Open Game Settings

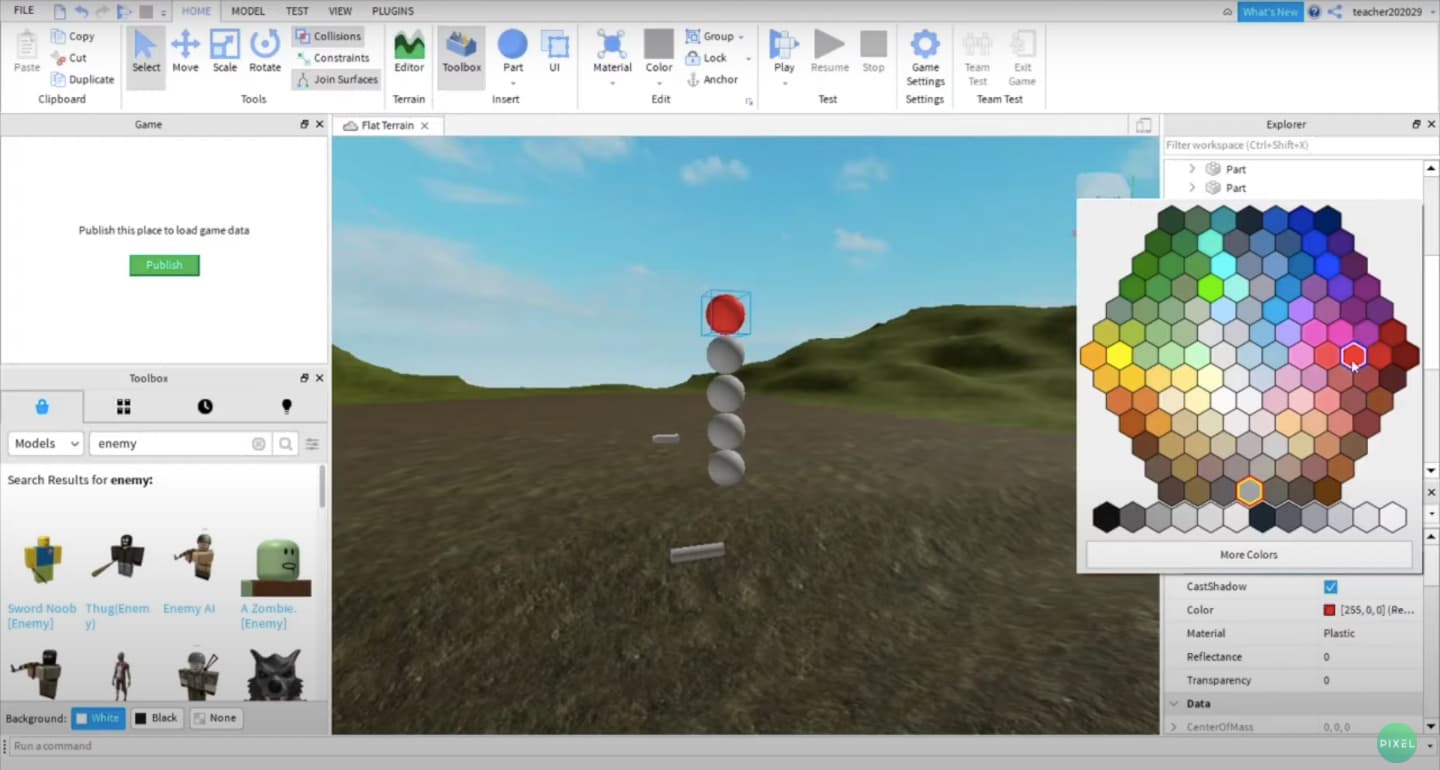pyautogui.click(x=925, y=58)
